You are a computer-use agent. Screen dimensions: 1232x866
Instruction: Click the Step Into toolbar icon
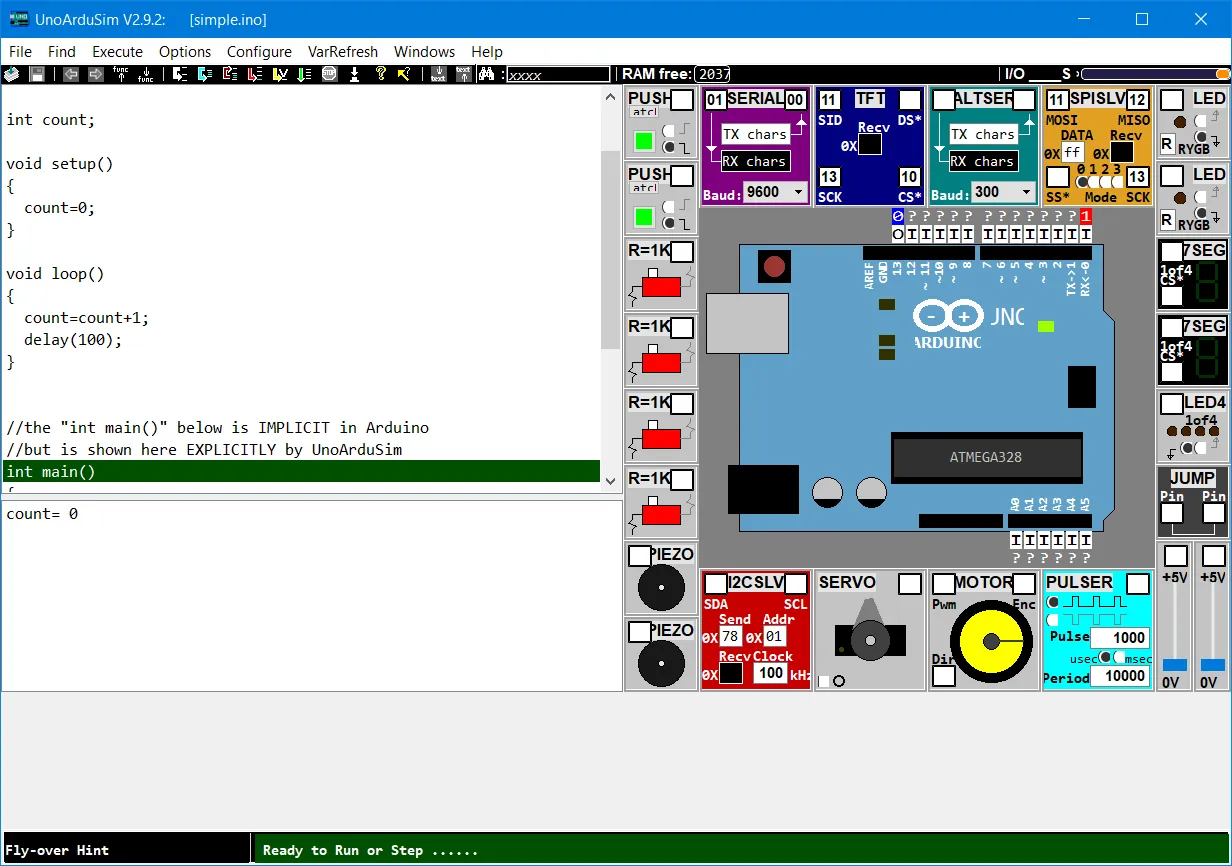tap(180, 74)
